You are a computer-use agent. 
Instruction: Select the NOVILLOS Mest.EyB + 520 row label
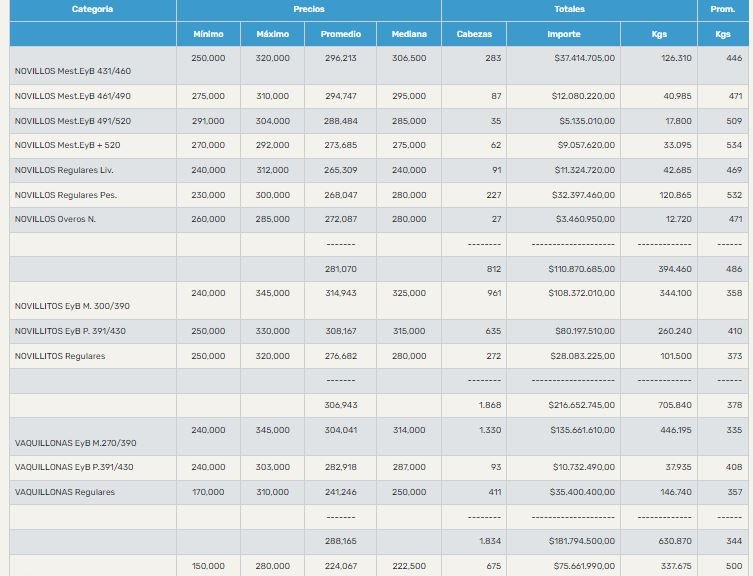(x=68, y=145)
